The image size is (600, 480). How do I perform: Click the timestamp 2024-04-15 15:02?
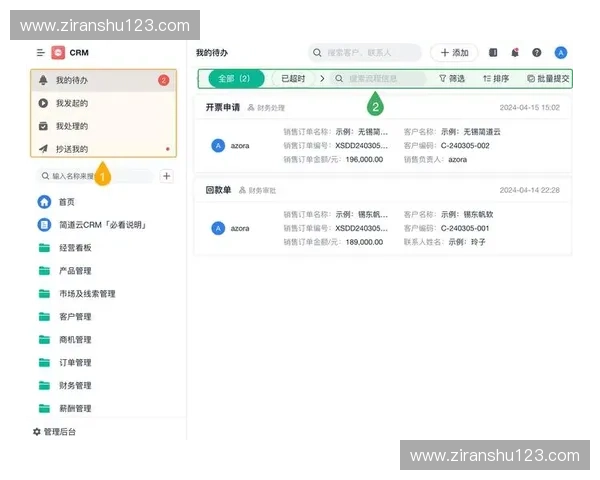(530, 108)
